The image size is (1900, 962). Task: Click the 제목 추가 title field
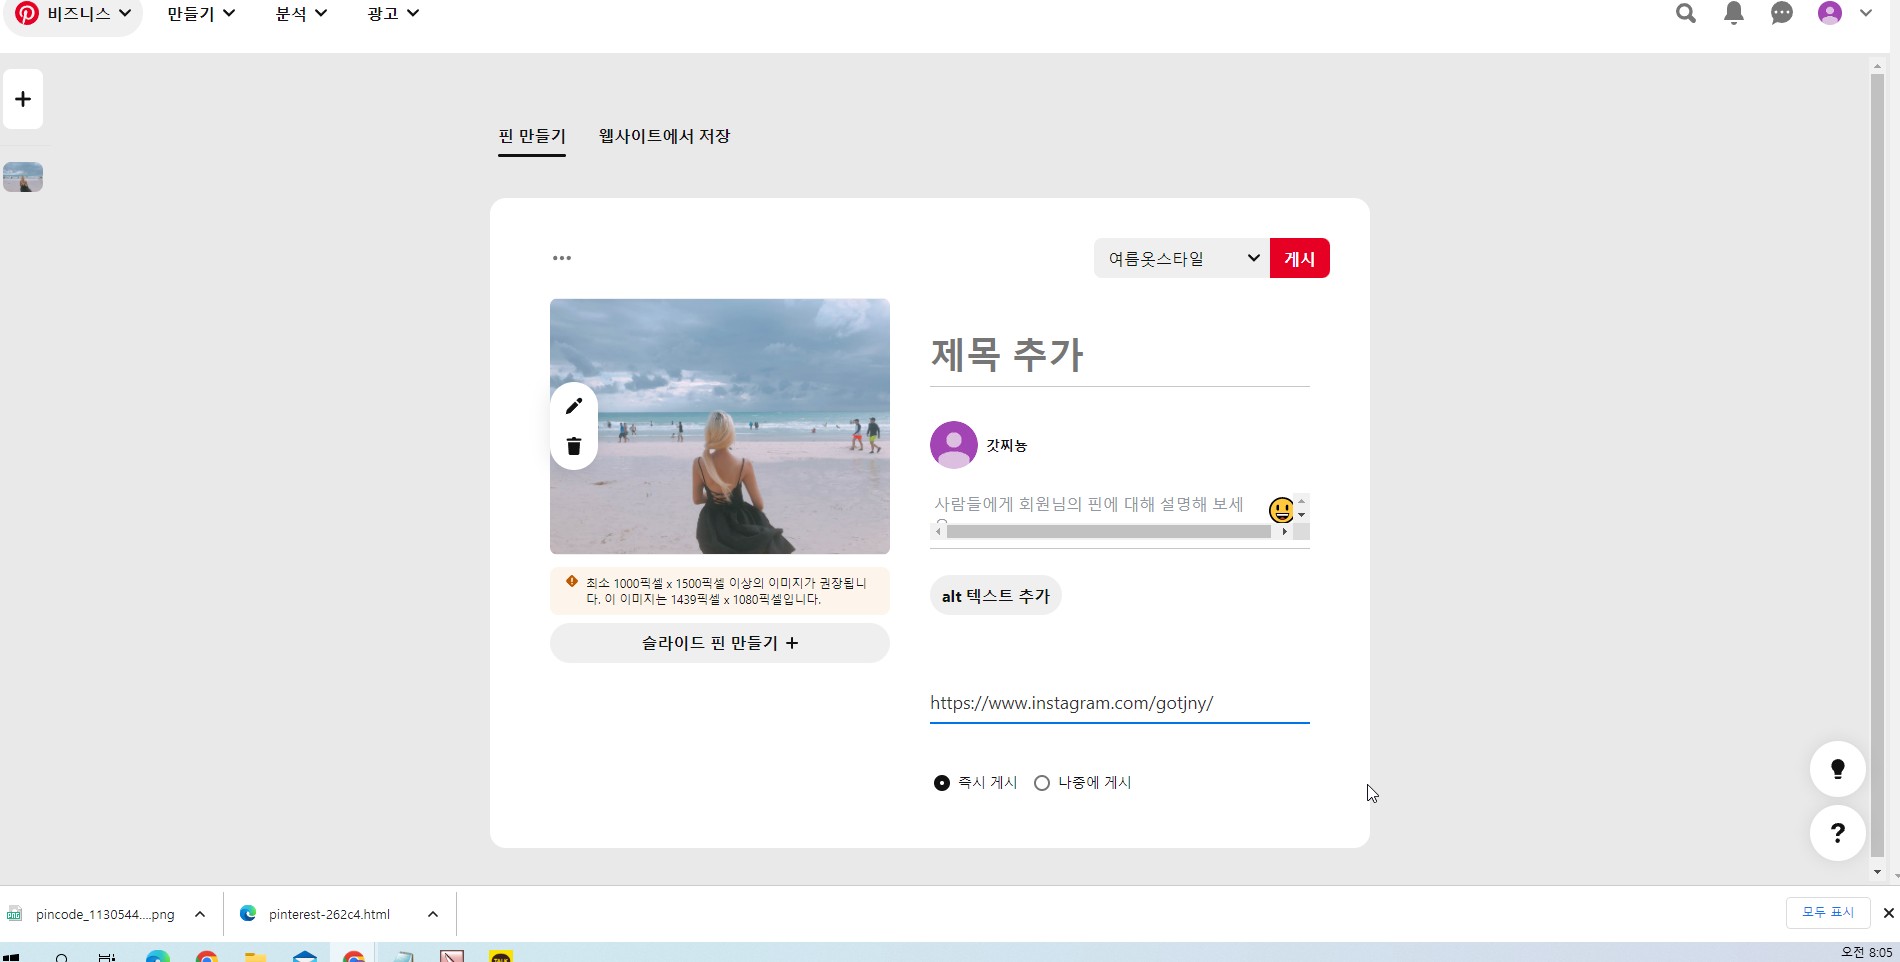pyautogui.click(x=1120, y=355)
